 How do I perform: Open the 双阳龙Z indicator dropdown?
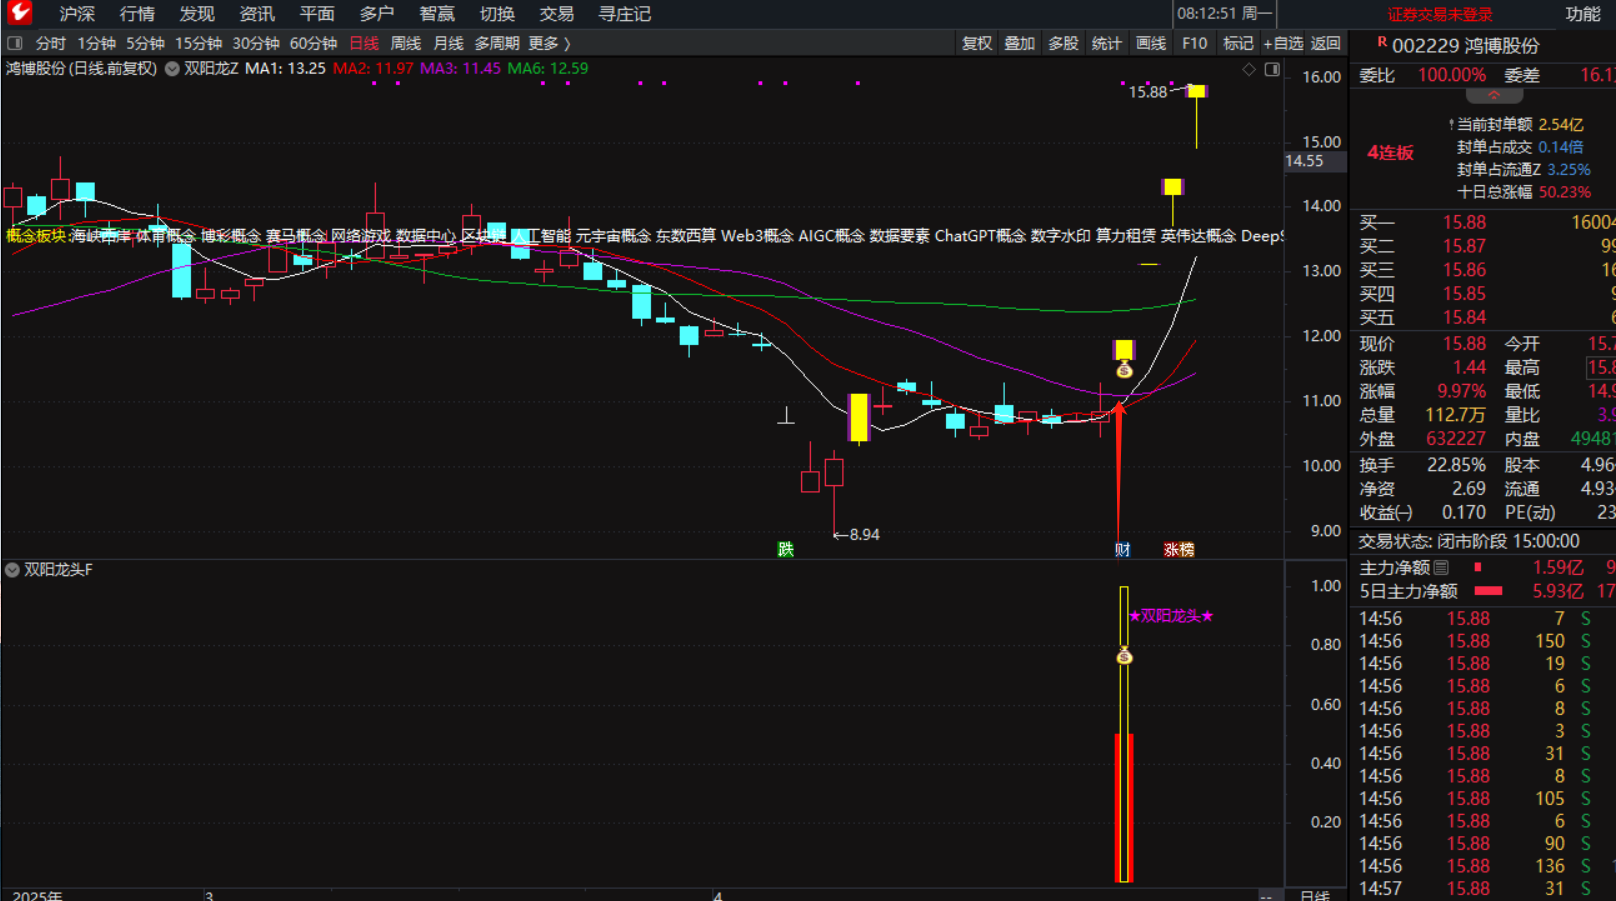click(x=173, y=69)
